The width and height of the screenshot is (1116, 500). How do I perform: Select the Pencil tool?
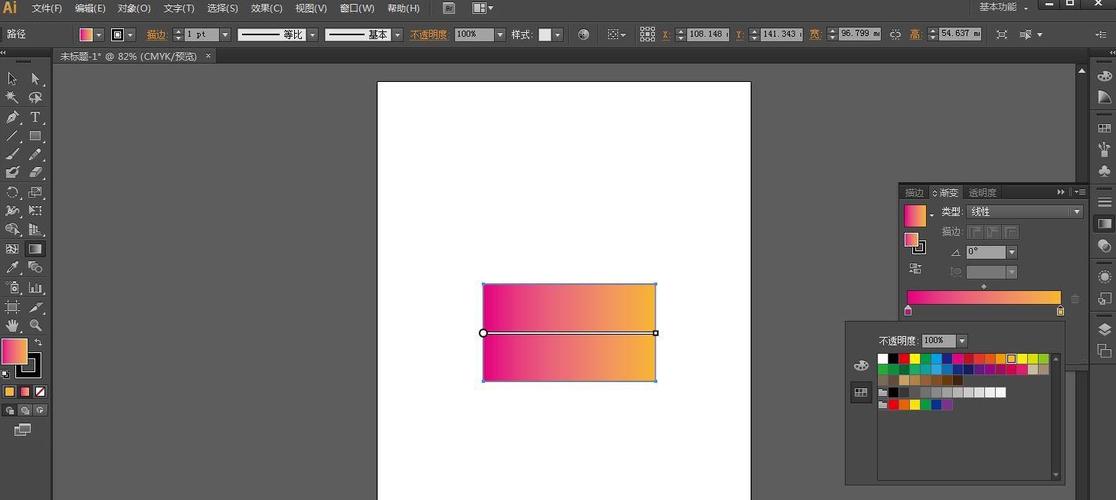point(35,154)
